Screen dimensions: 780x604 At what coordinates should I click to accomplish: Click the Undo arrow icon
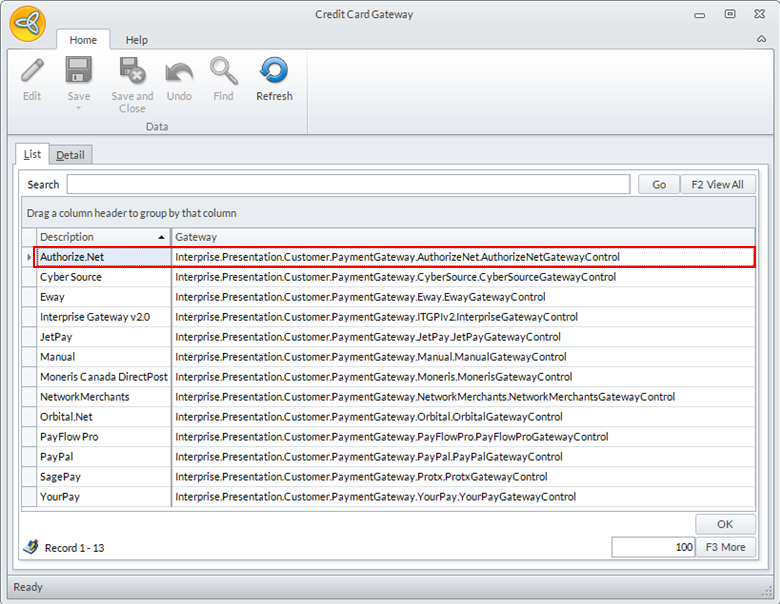pos(179,72)
